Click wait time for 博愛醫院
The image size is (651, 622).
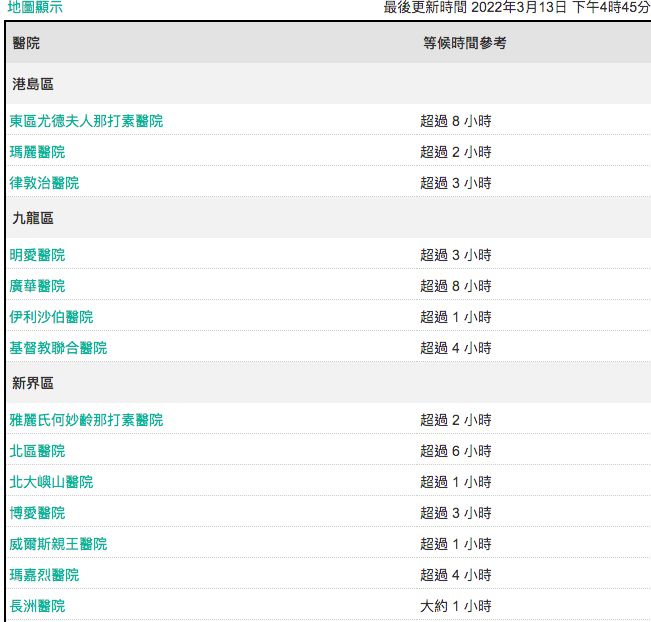456,513
